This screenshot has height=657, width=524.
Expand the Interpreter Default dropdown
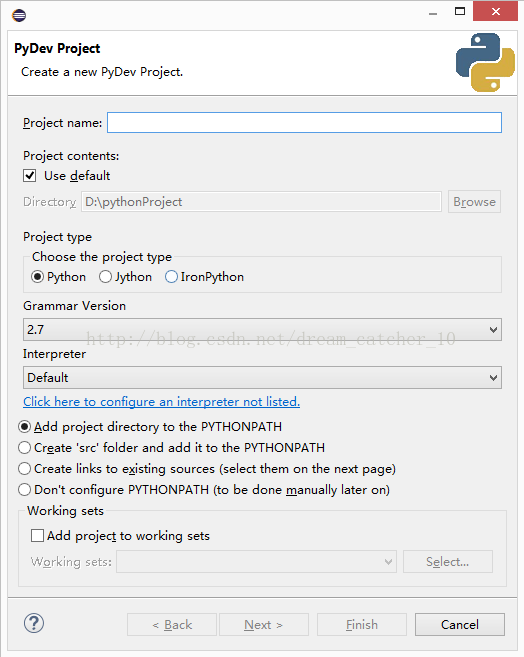point(262,378)
